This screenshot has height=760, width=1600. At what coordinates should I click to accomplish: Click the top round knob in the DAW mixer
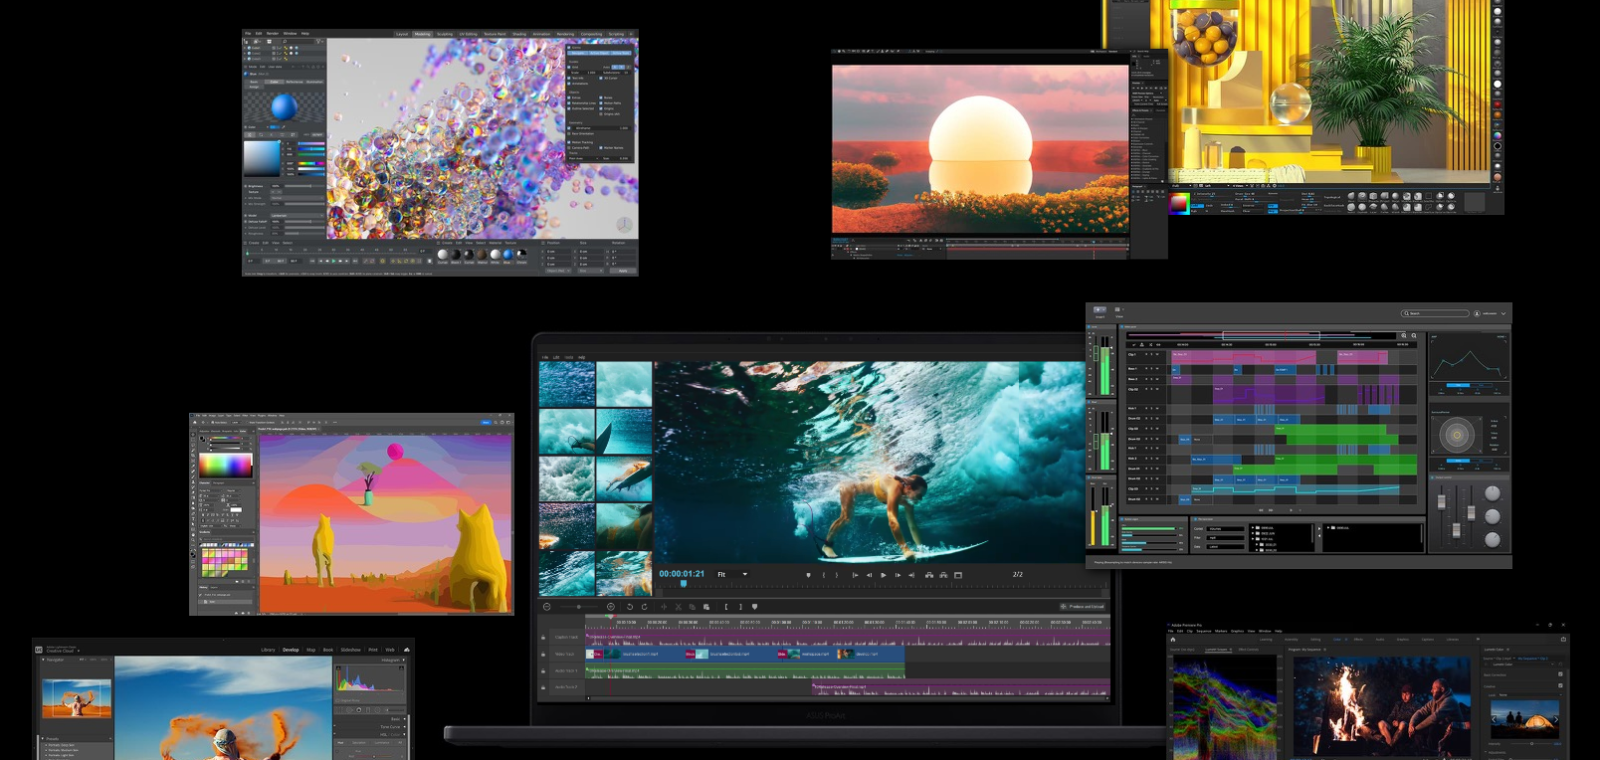coord(1492,493)
